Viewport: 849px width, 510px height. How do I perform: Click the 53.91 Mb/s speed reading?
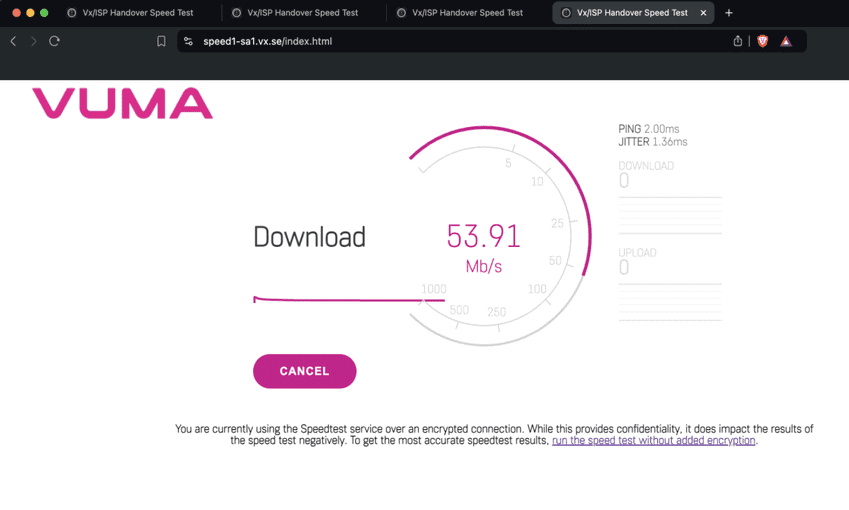click(x=483, y=237)
